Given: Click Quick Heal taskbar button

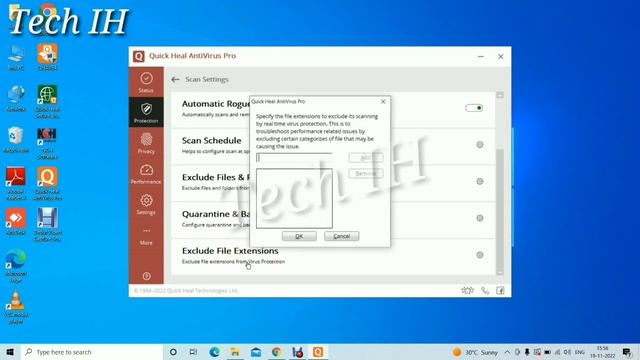Looking at the screenshot, I should pos(318,352).
